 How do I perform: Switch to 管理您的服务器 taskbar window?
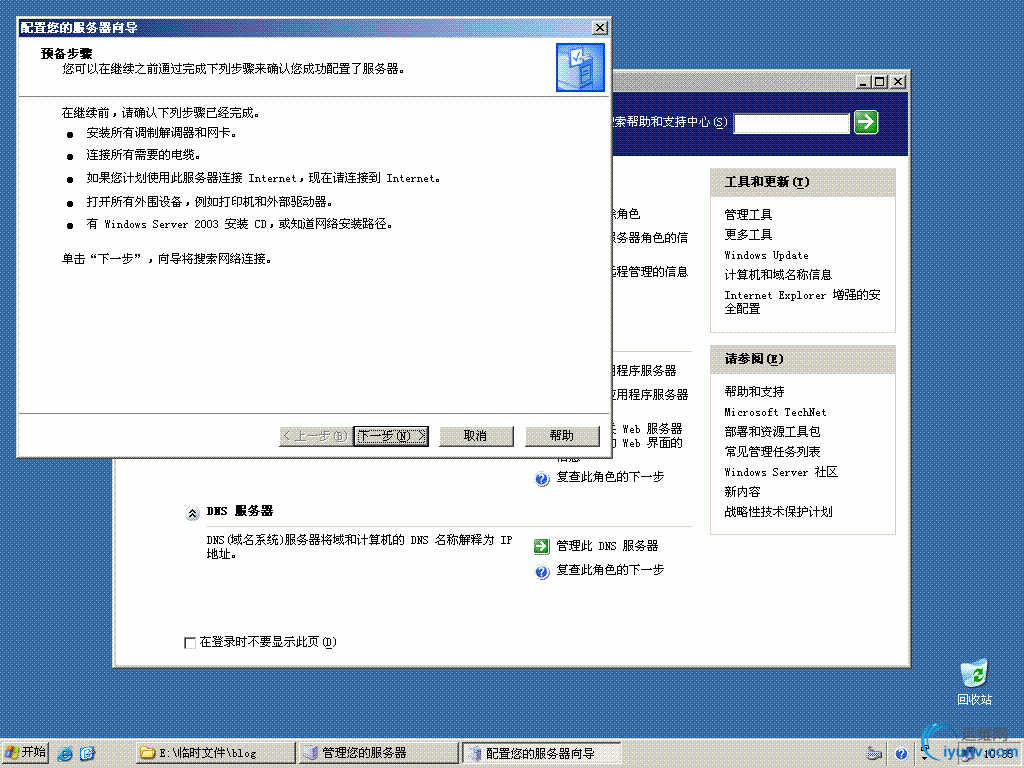379,753
